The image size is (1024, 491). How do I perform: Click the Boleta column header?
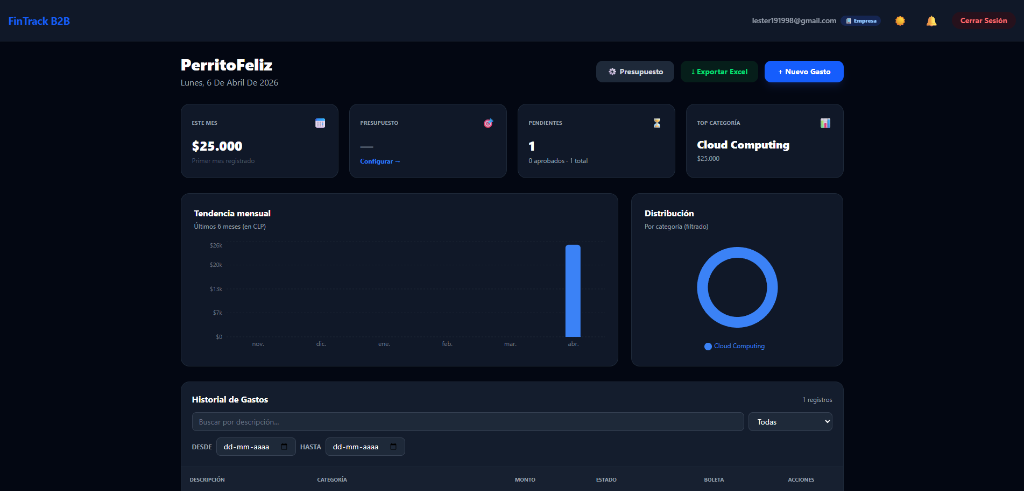pos(714,480)
